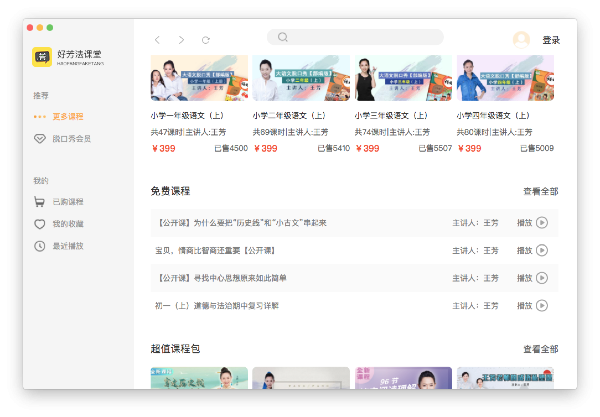Click the back navigation arrow
The height and width of the screenshot is (417, 600).
(x=157, y=39)
